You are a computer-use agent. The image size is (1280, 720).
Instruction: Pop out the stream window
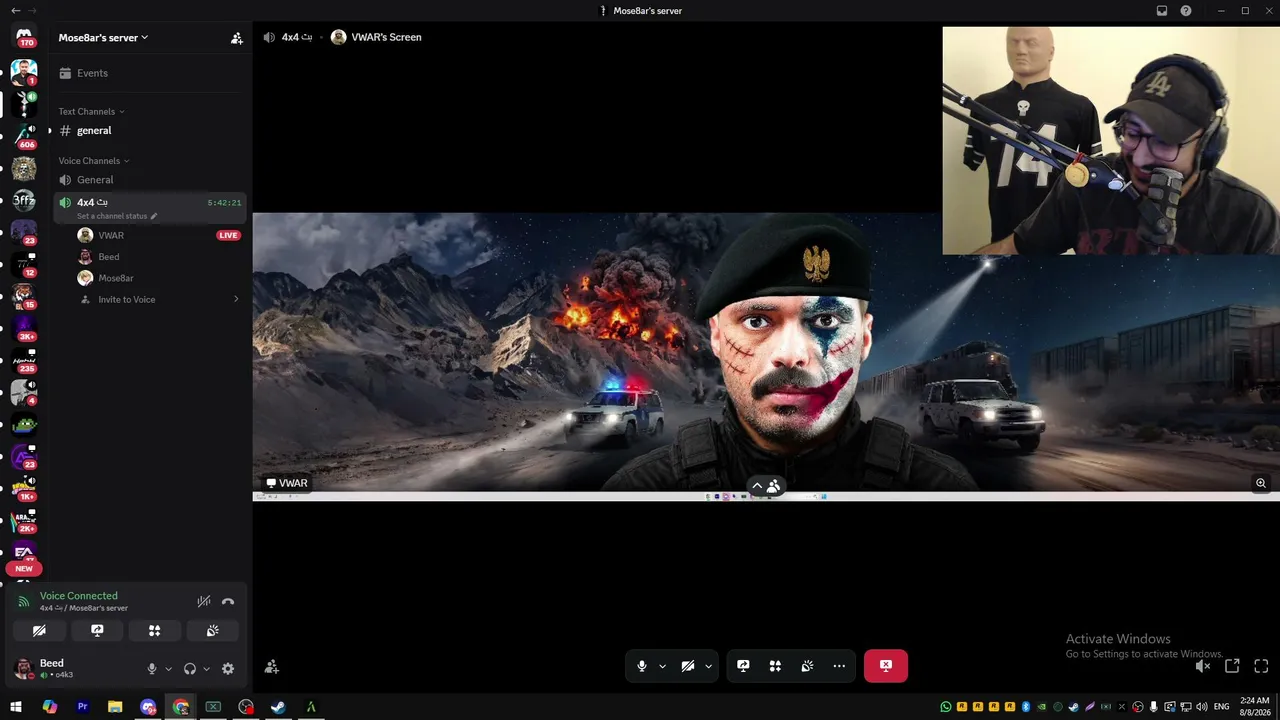click(x=1232, y=666)
